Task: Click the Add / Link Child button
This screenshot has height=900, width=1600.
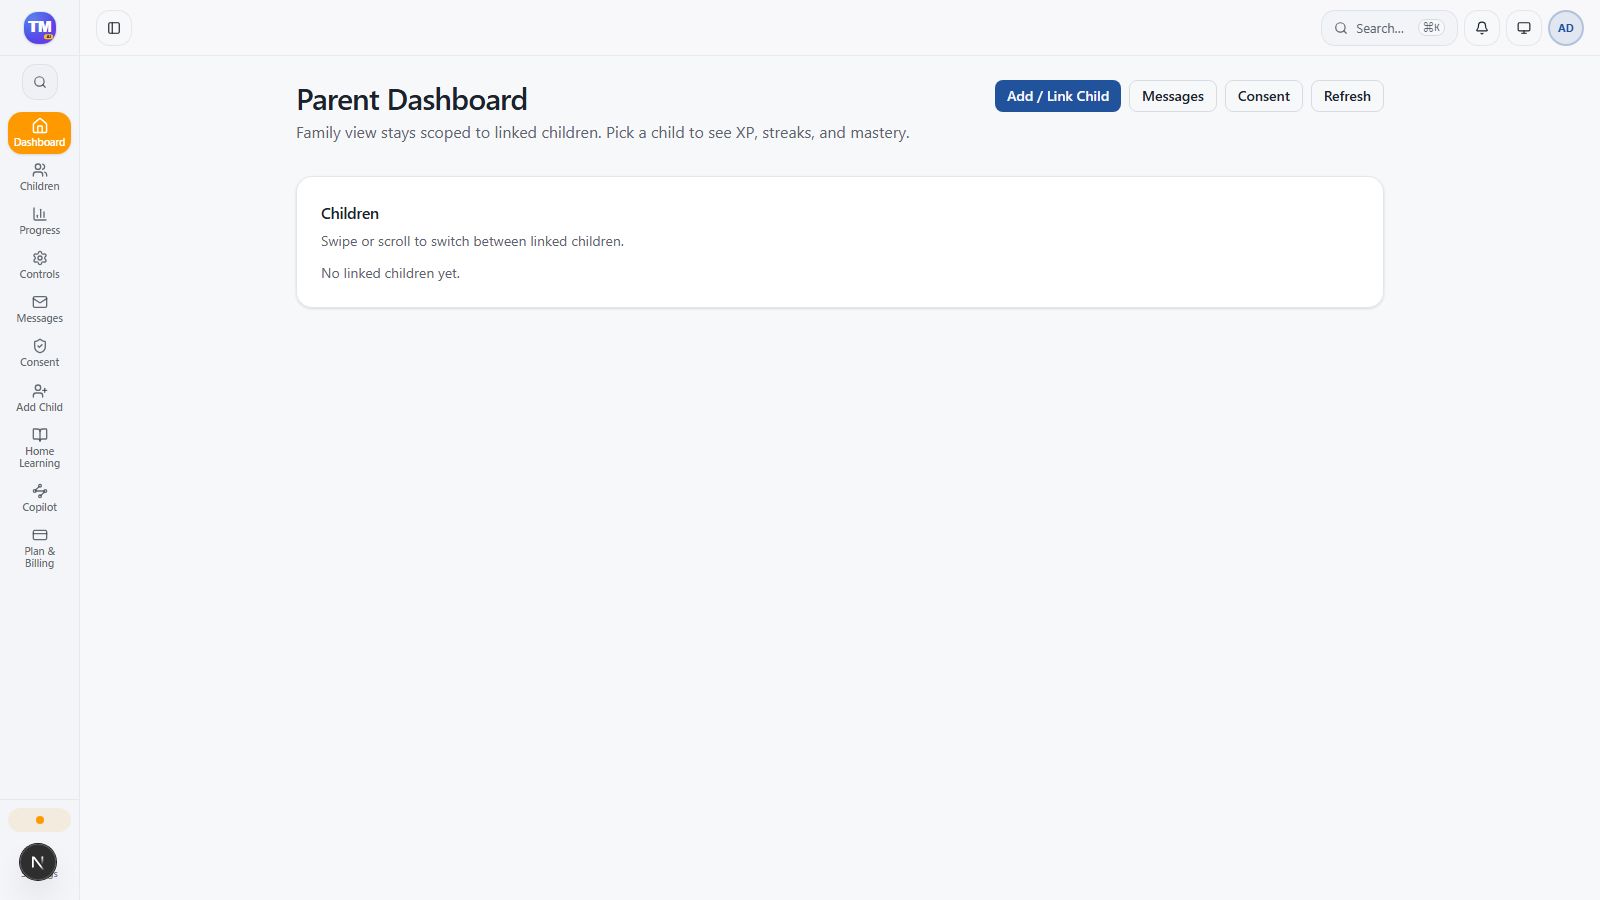Action: (x=1058, y=96)
